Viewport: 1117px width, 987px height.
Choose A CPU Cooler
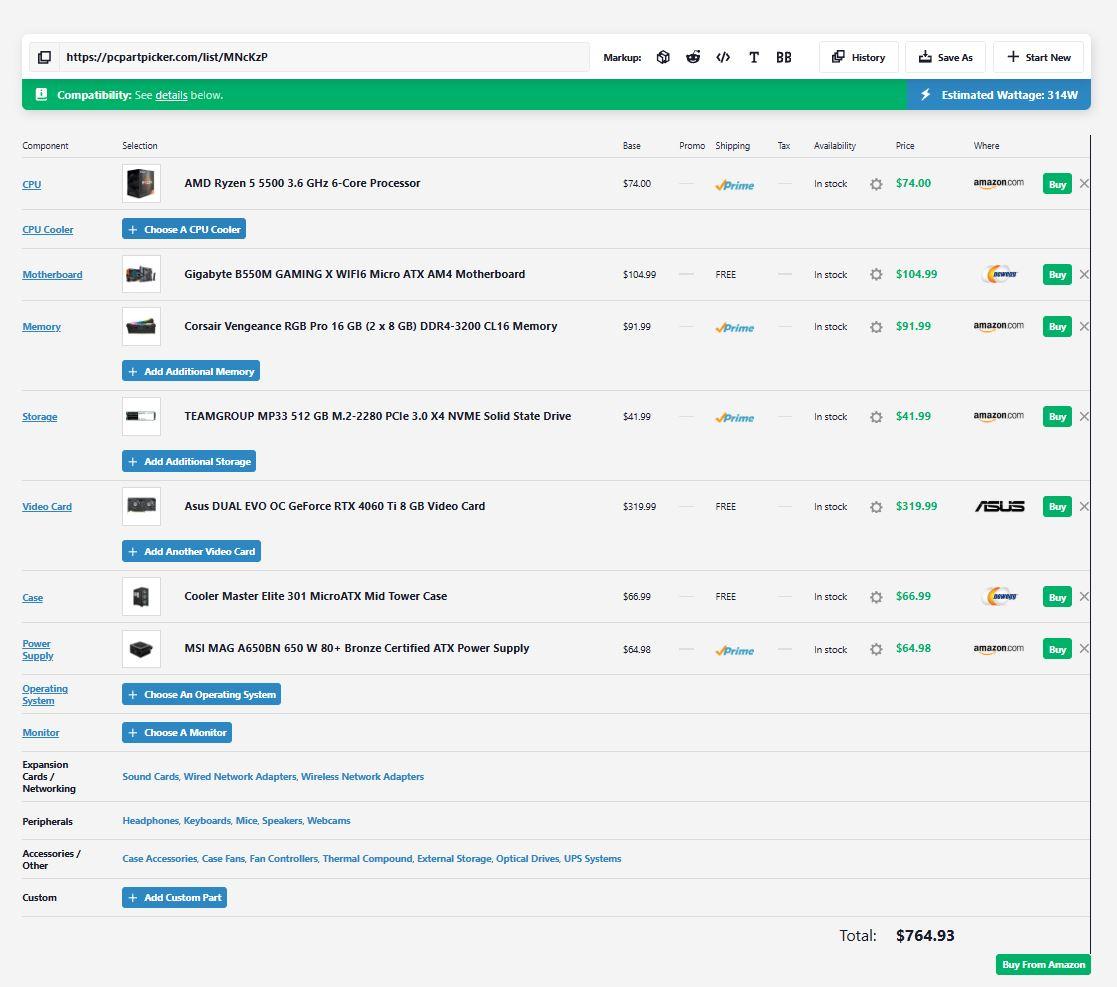point(184,229)
